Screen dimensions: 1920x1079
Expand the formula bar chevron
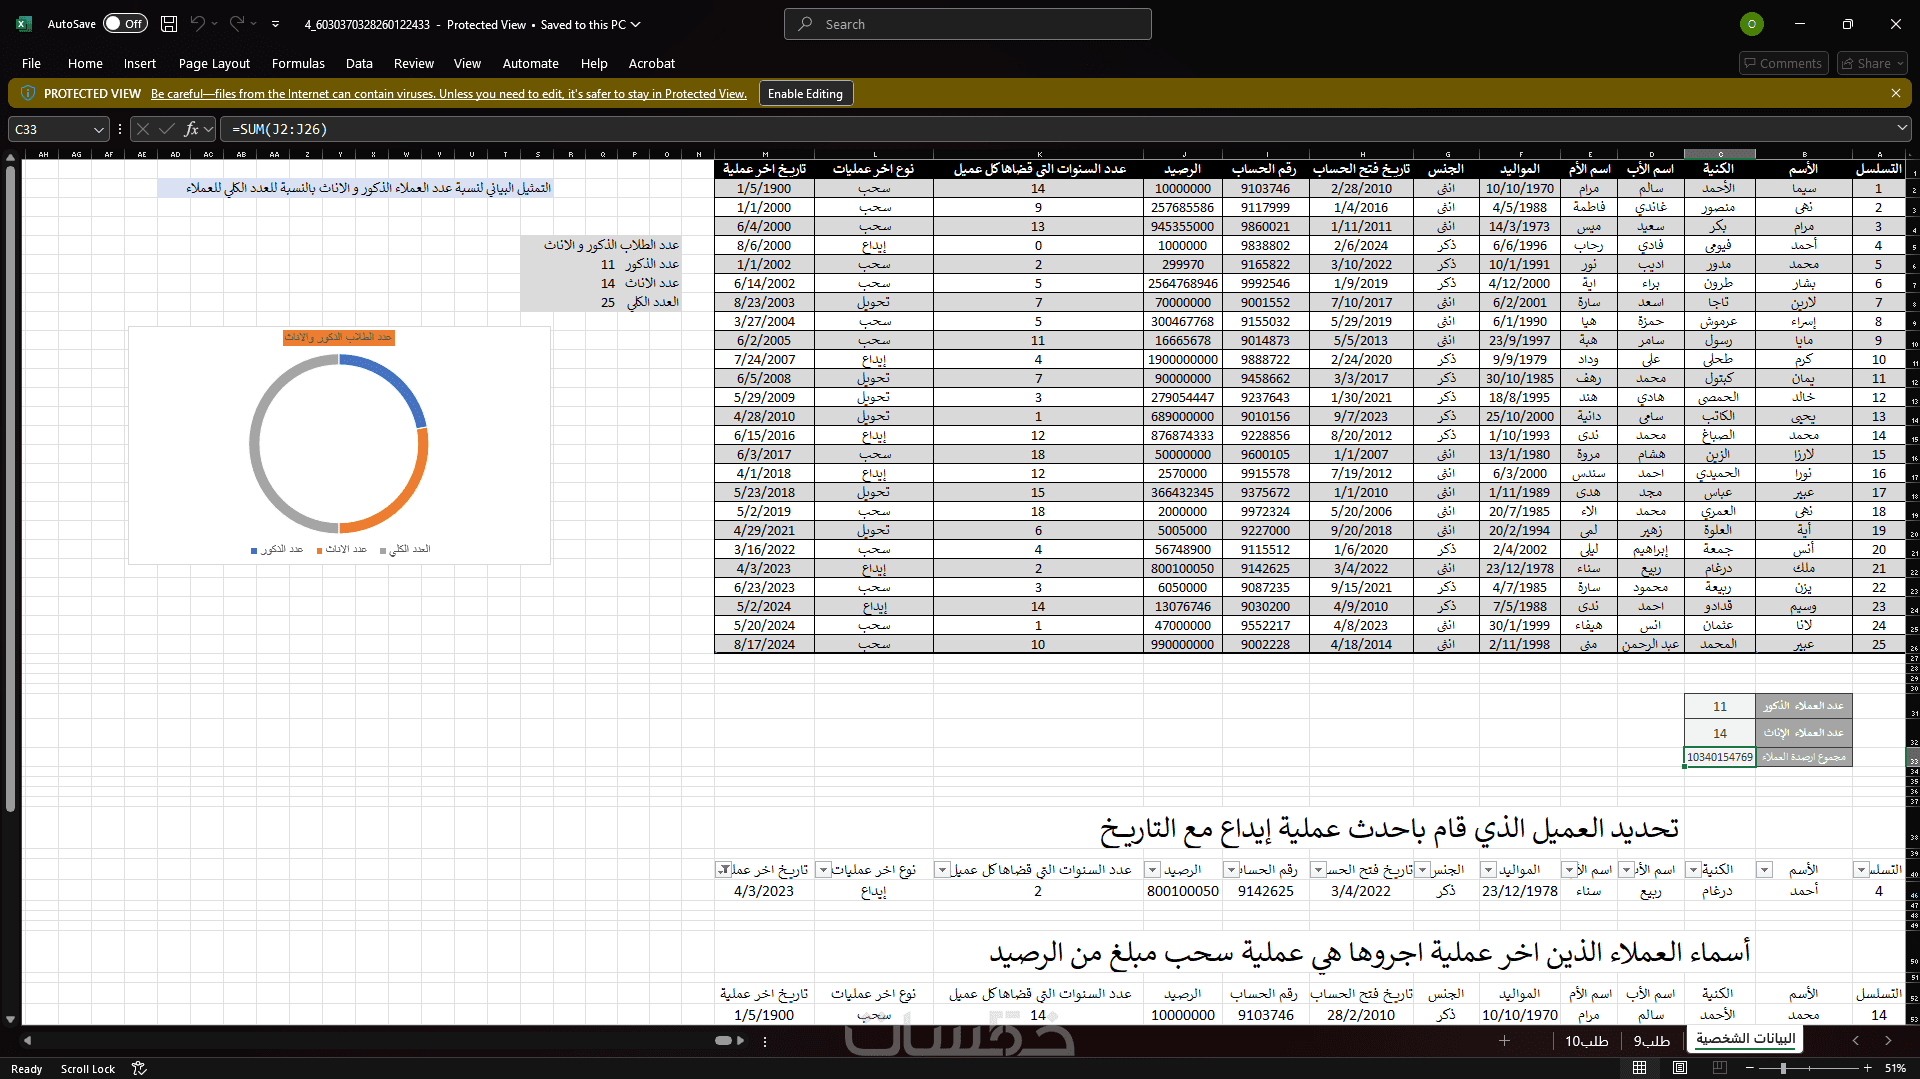click(x=1902, y=128)
